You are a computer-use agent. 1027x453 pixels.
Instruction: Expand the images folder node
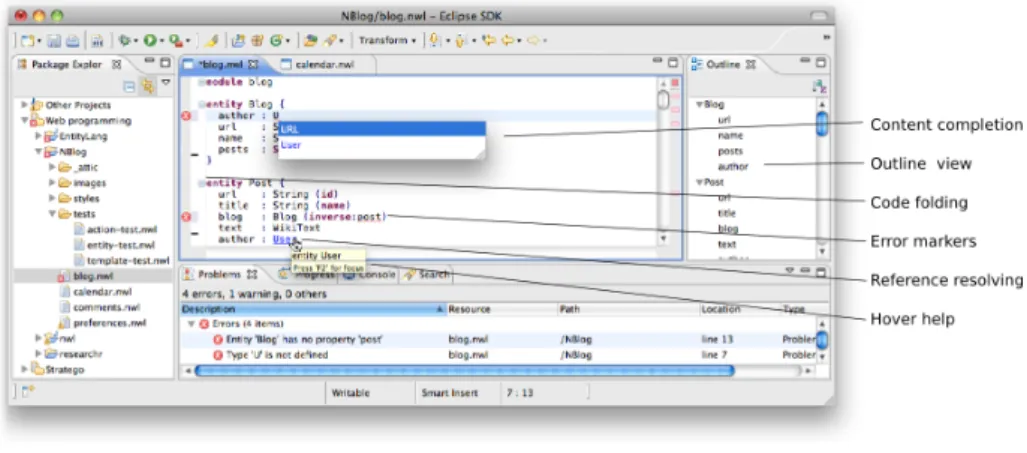(52, 183)
